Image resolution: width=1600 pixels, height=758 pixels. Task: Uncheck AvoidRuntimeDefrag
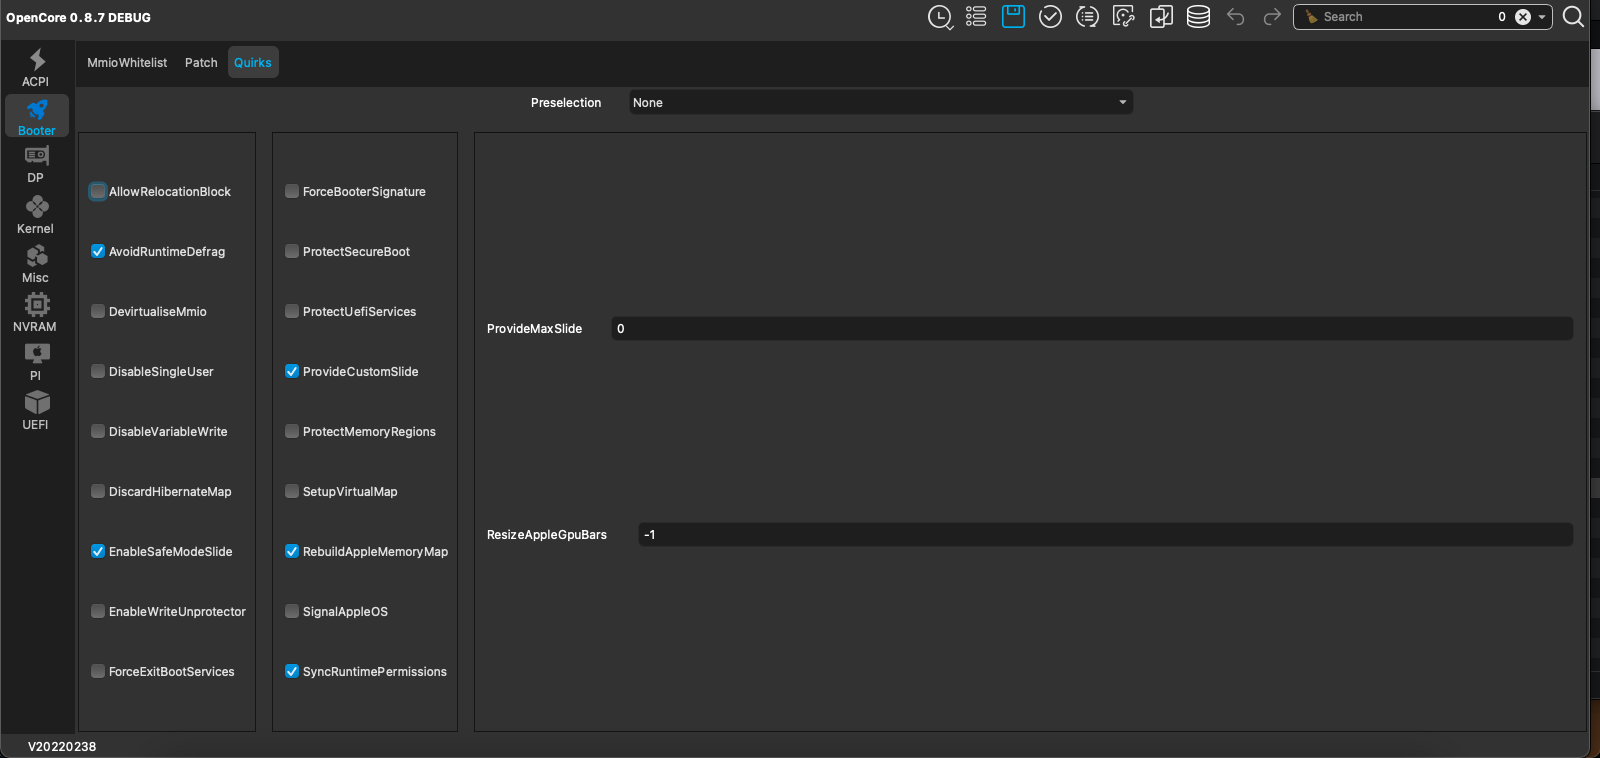tap(98, 251)
